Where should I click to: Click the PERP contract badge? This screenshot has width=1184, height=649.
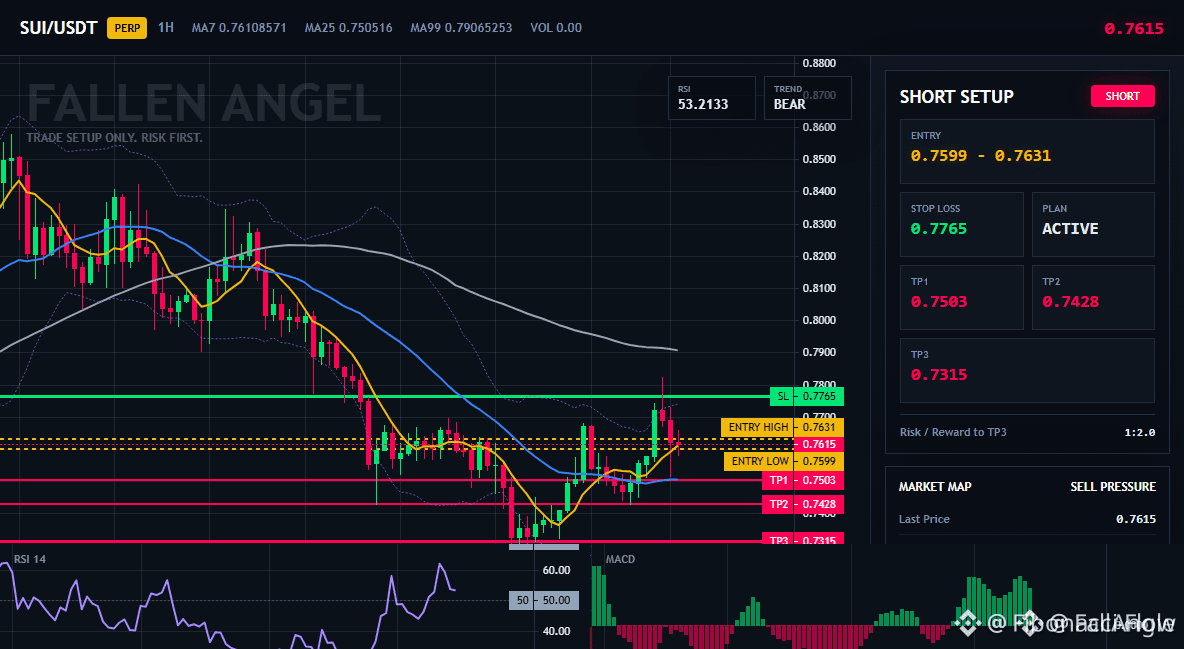[x=127, y=28]
